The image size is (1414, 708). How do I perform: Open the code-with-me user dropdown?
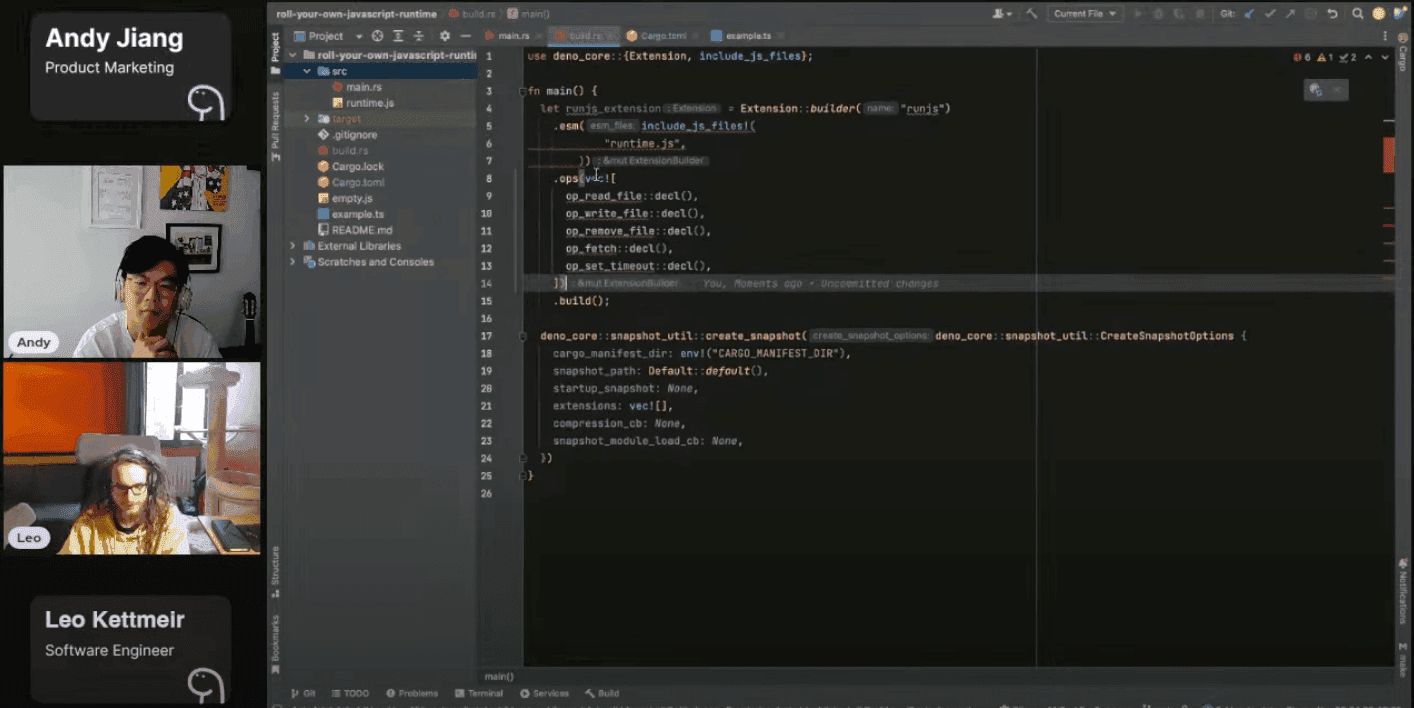tap(1001, 14)
